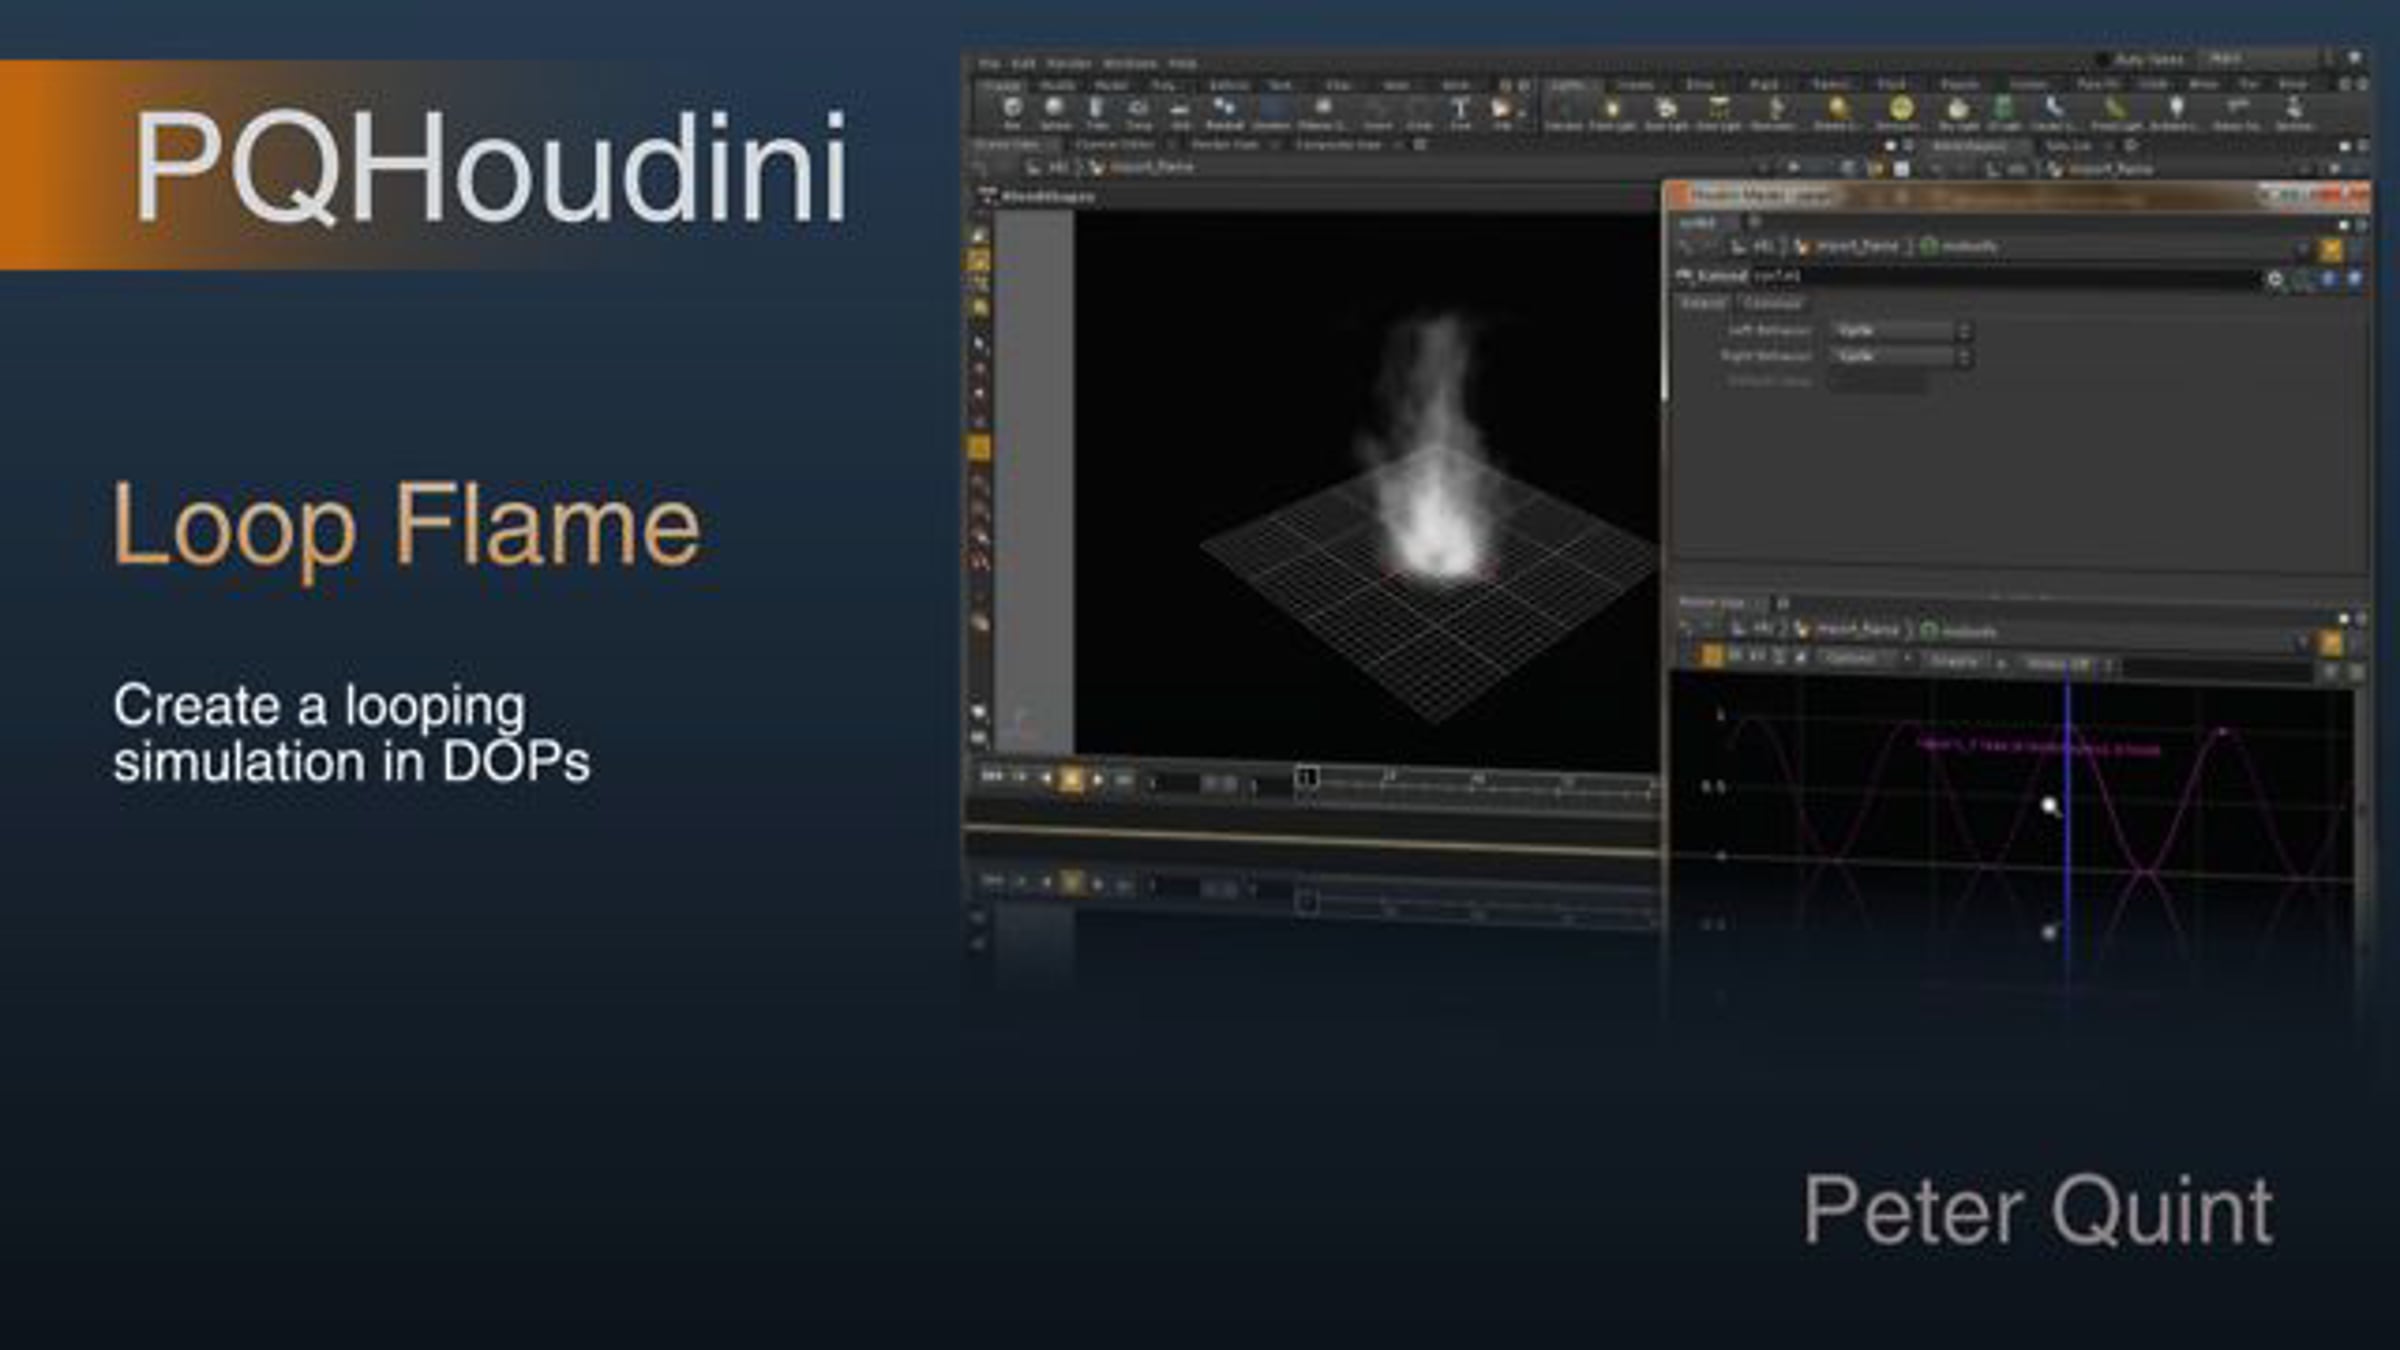Click the current frame marker on timeline
Viewport: 2400px width, 1350px height.
1306,777
